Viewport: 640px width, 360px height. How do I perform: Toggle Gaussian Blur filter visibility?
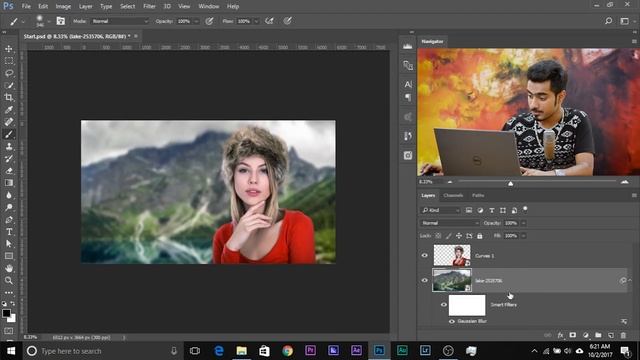pos(451,321)
